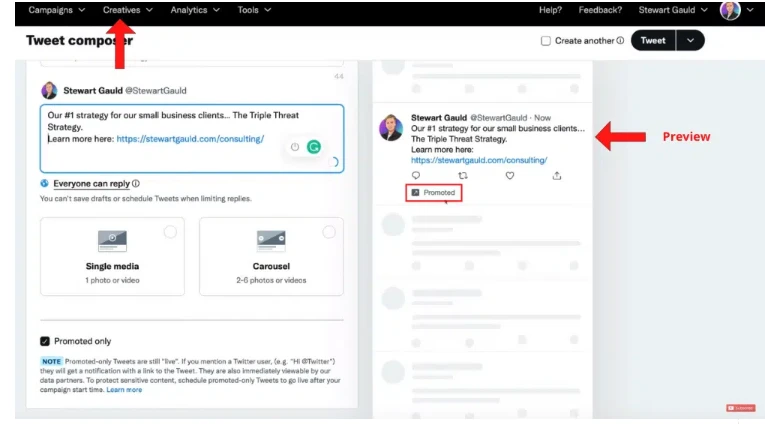Click composer Stewart Gauld avatar

[x=49, y=91]
